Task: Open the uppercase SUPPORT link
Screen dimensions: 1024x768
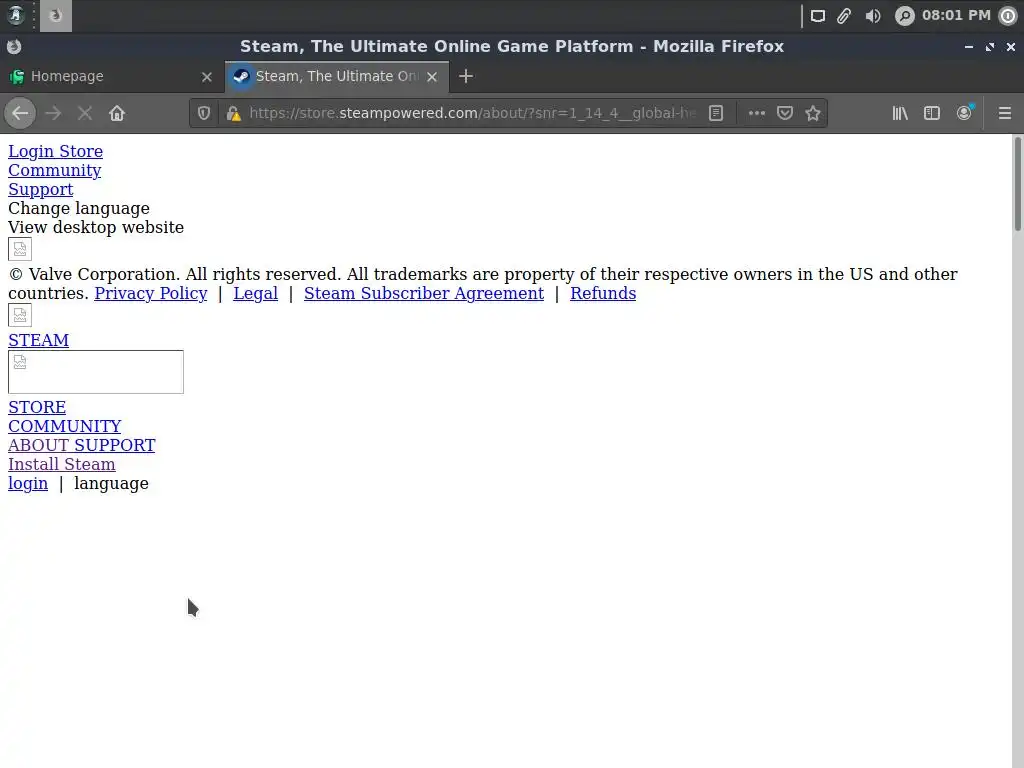Action: pos(114,445)
